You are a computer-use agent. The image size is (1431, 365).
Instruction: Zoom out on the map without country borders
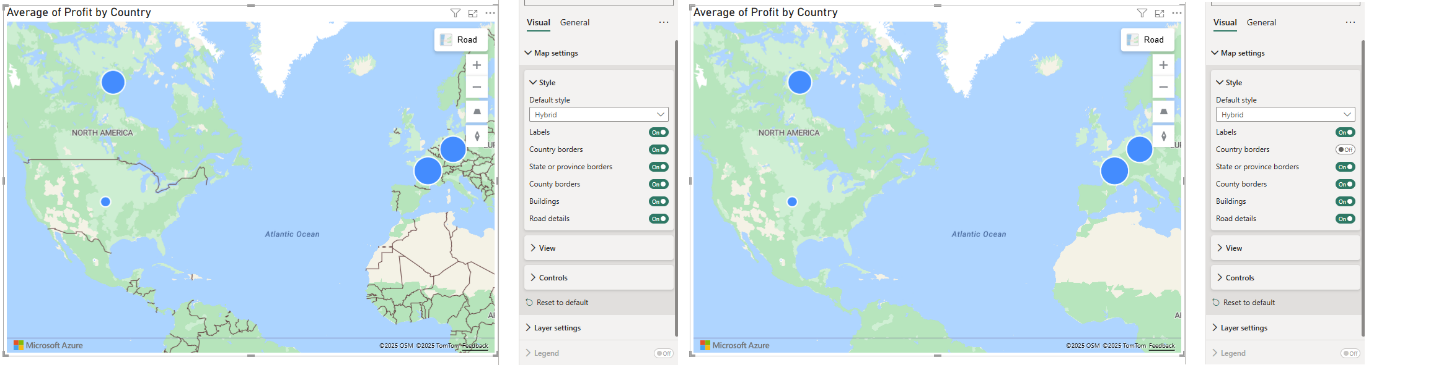(1163, 87)
